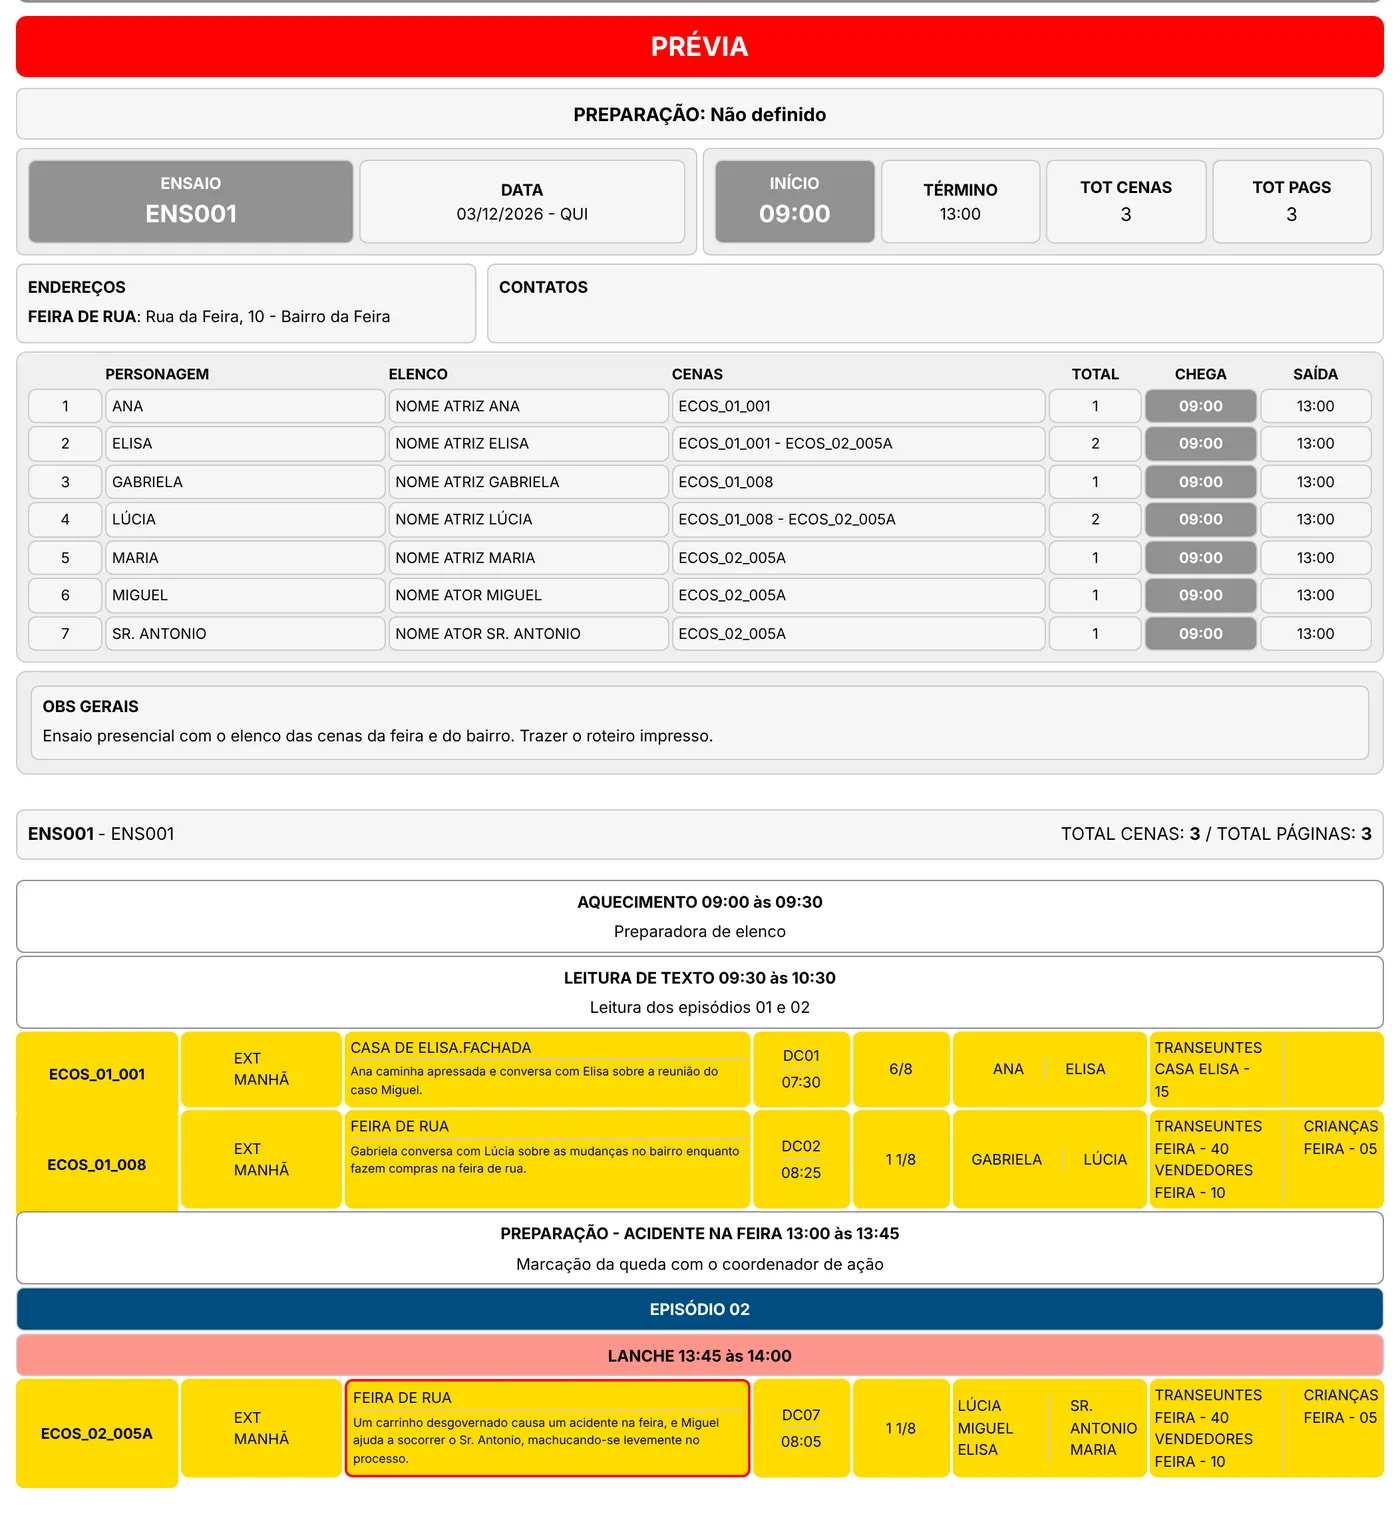This screenshot has width=1400, height=1524.
Task: Select the DC01 07:30 cell
Action: (x=801, y=1069)
